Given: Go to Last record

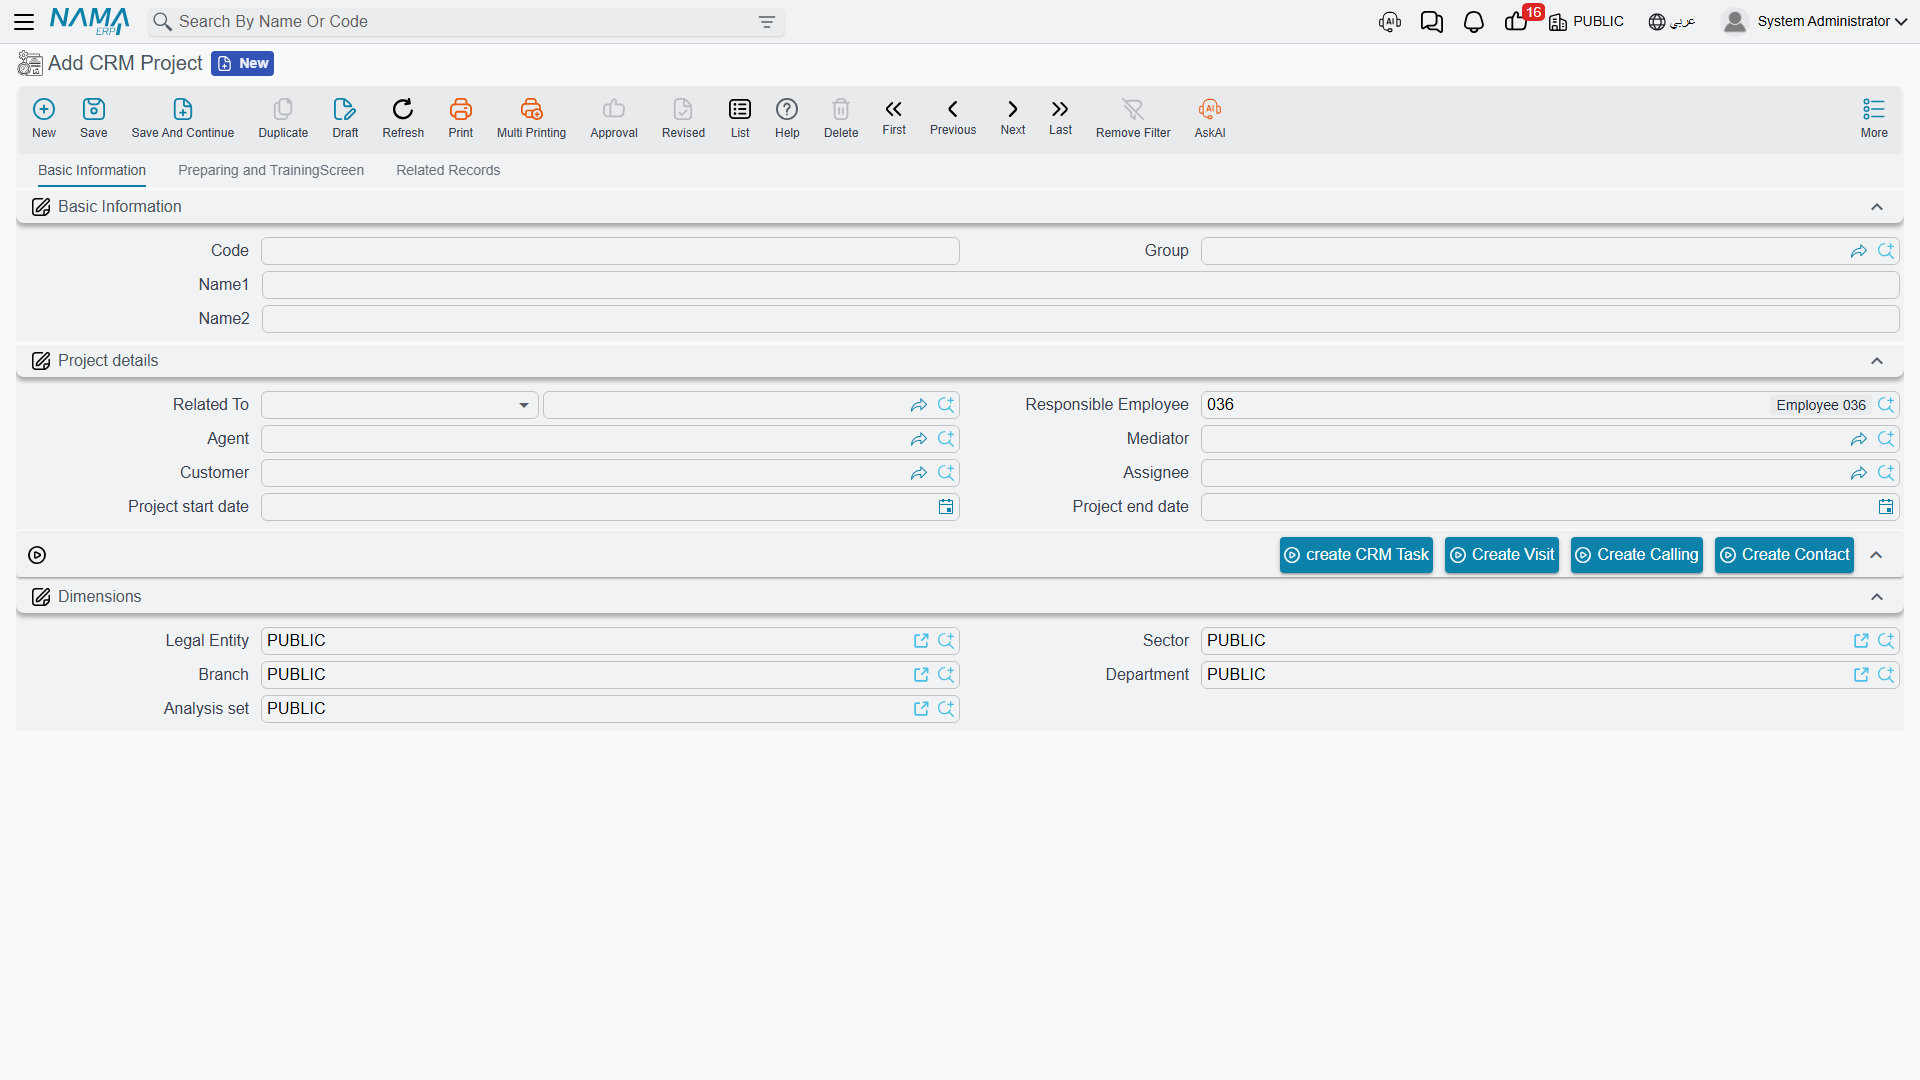Looking at the screenshot, I should point(1060,117).
